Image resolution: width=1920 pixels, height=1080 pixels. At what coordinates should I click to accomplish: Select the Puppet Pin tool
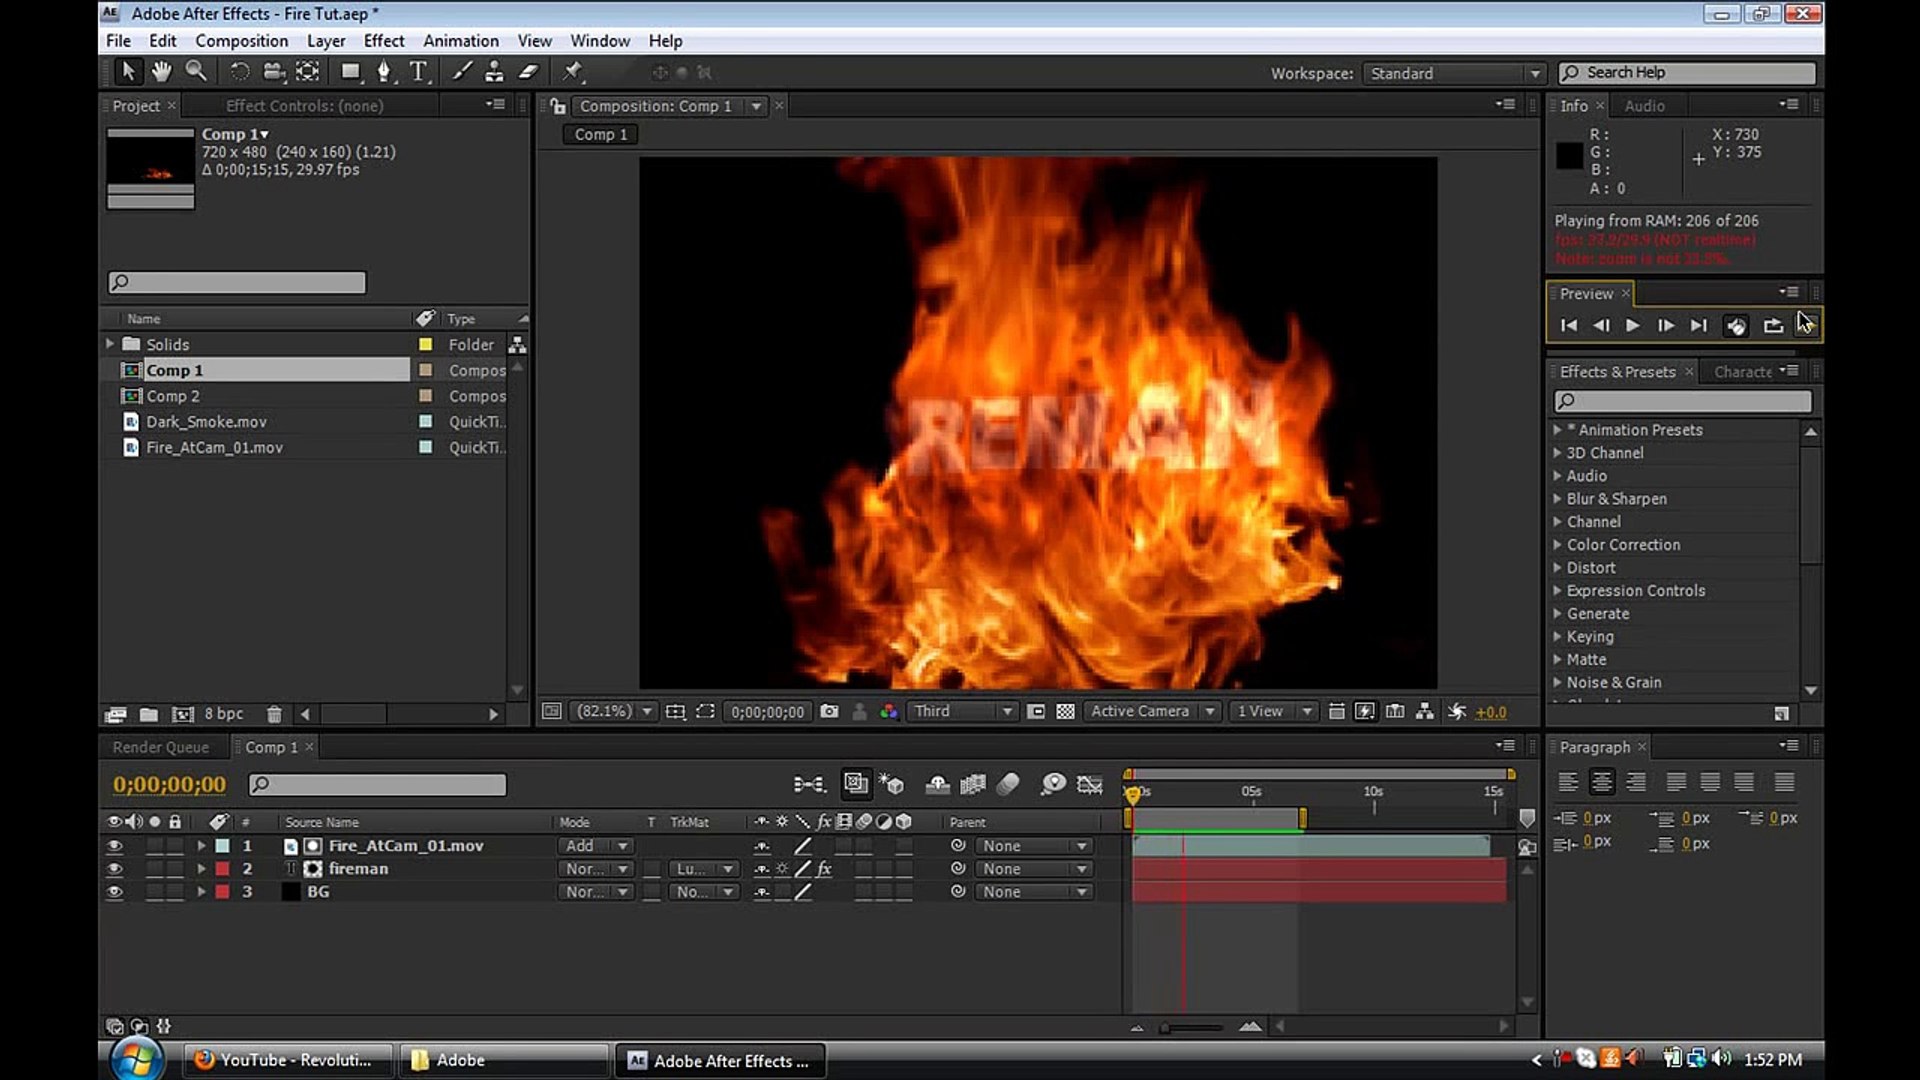(x=572, y=72)
